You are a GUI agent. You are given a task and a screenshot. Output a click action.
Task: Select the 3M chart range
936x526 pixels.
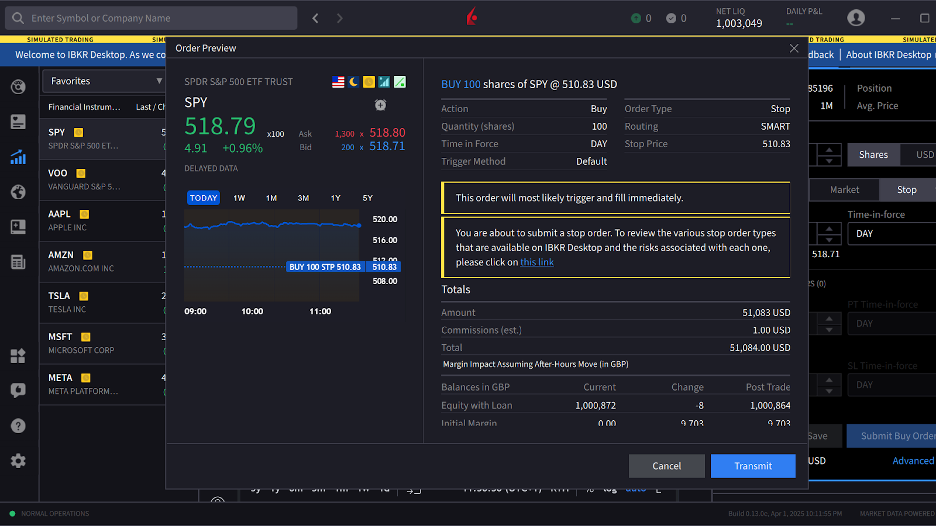click(303, 198)
